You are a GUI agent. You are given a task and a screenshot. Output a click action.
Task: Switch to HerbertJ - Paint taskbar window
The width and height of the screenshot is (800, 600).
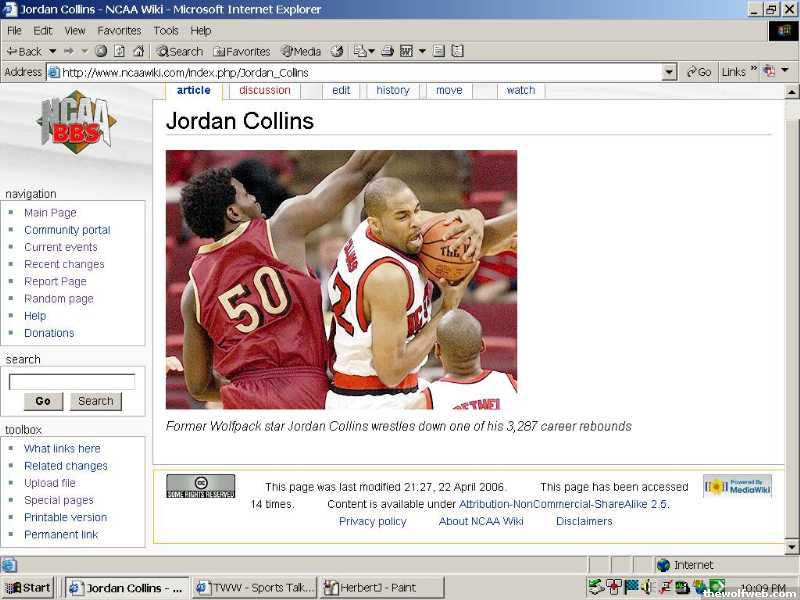pyautogui.click(x=381, y=588)
